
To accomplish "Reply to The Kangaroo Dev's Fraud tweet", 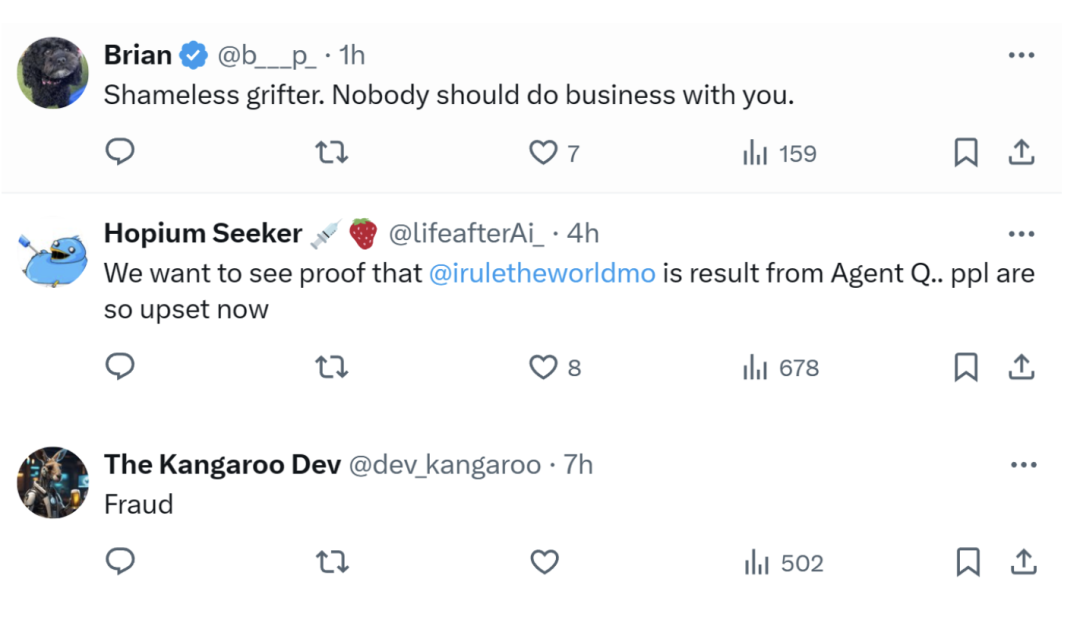I will tap(120, 562).
